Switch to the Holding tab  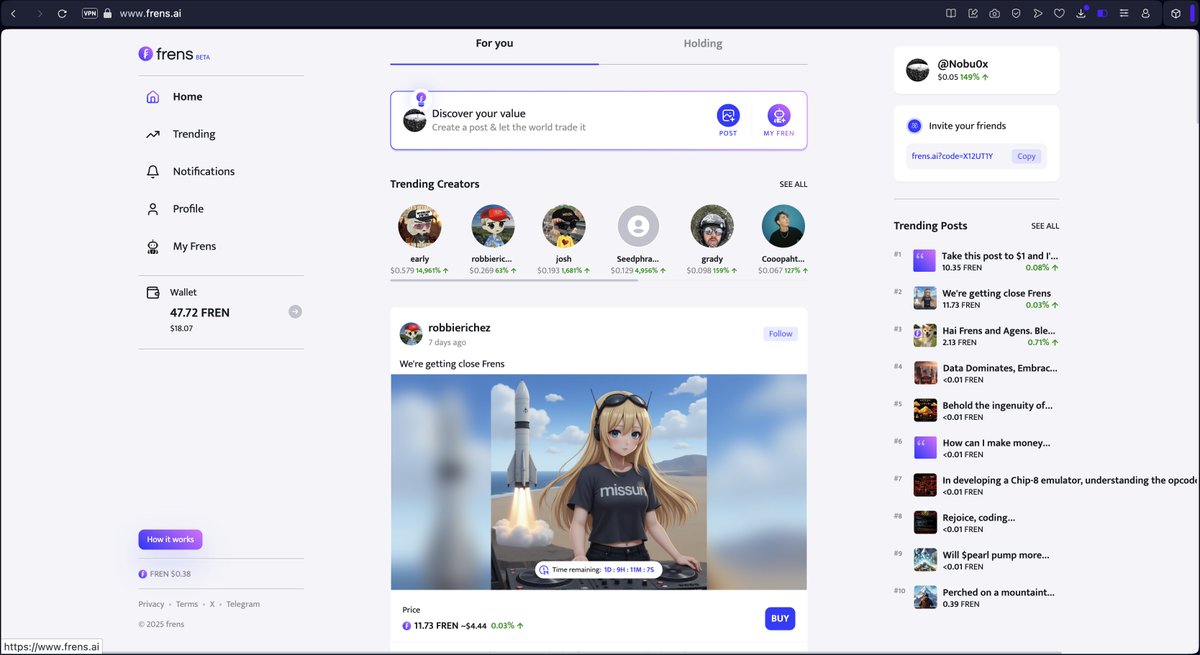click(x=703, y=44)
